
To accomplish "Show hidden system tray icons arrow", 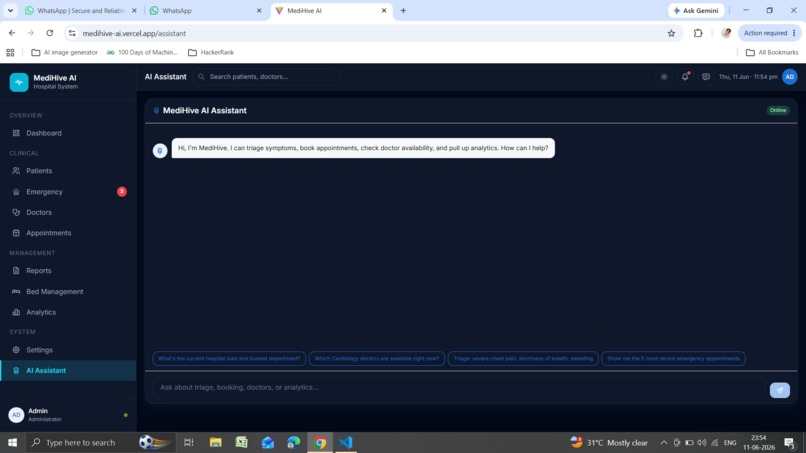I will 664,442.
